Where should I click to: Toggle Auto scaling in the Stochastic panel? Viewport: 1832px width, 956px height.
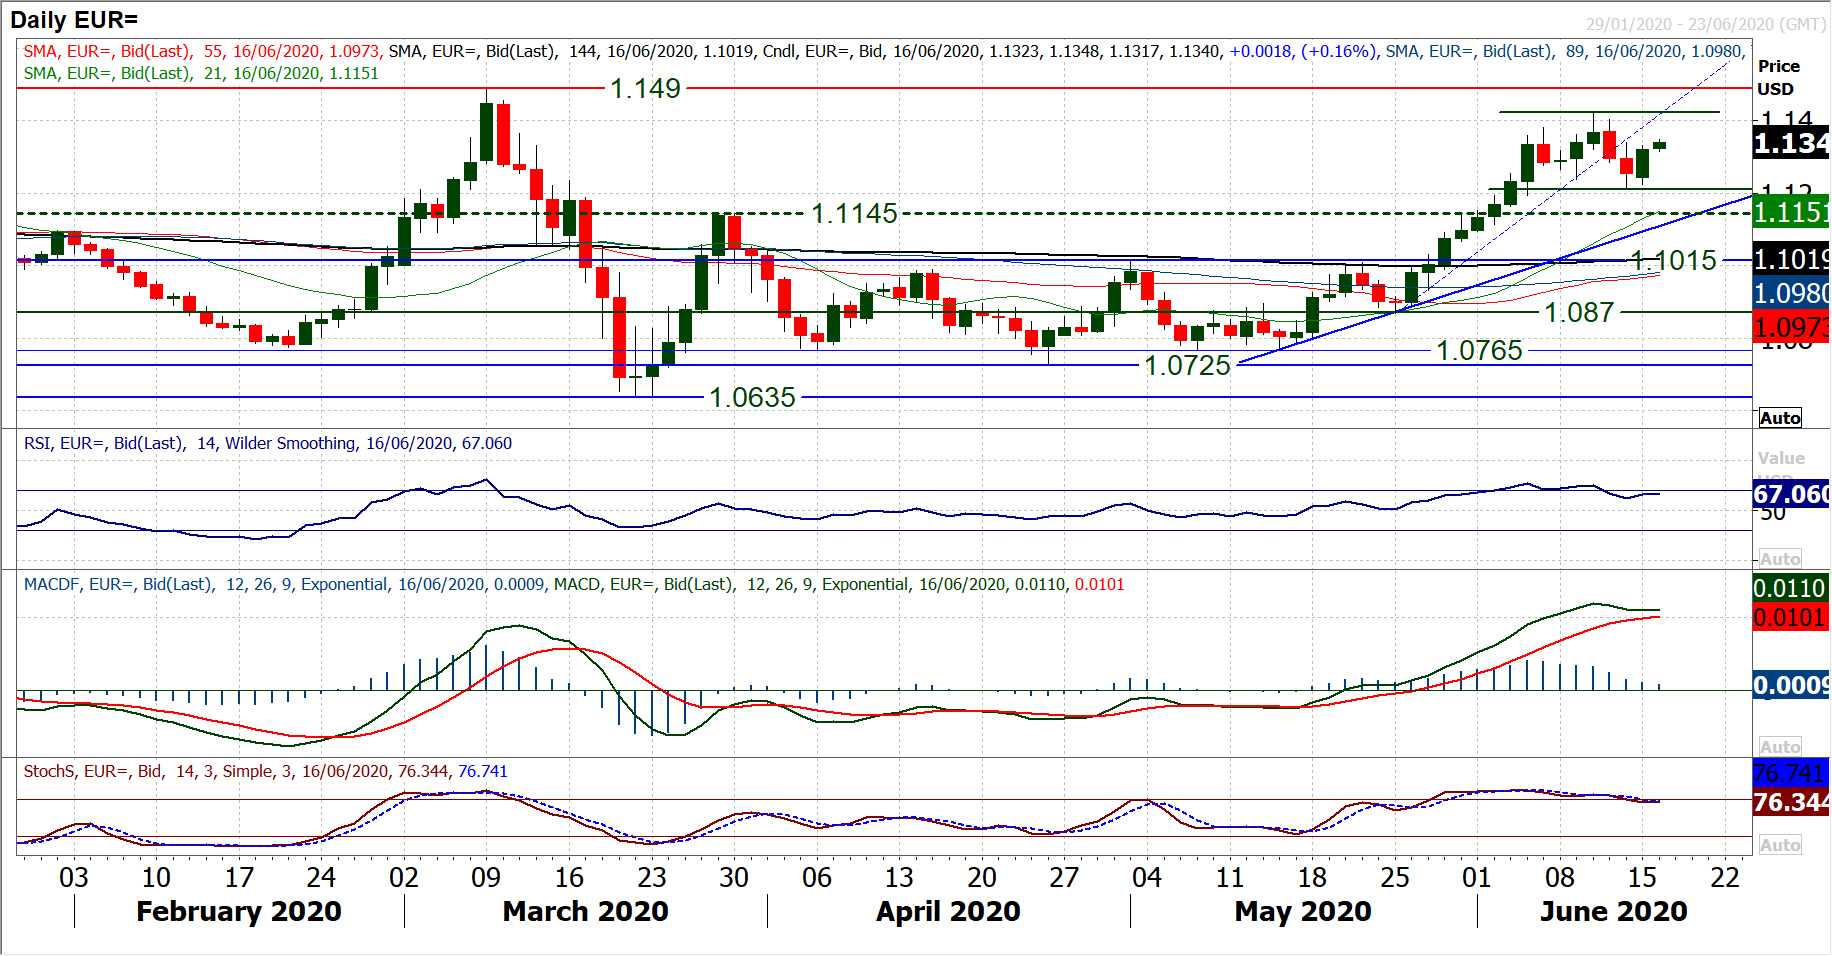click(1780, 845)
